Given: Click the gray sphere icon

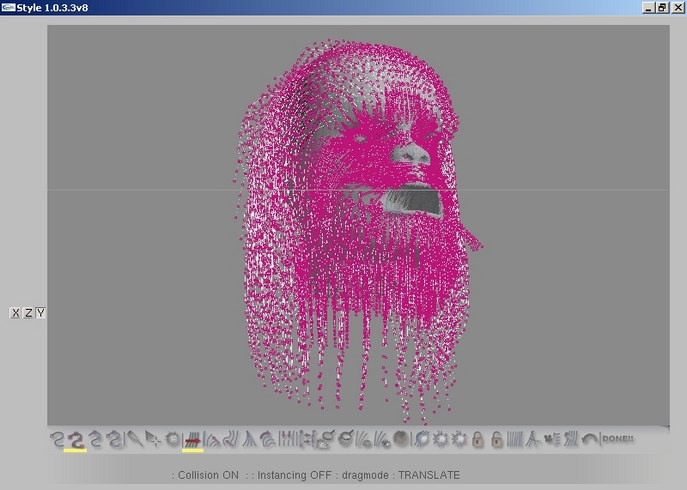Looking at the screenshot, I should (x=400, y=438).
